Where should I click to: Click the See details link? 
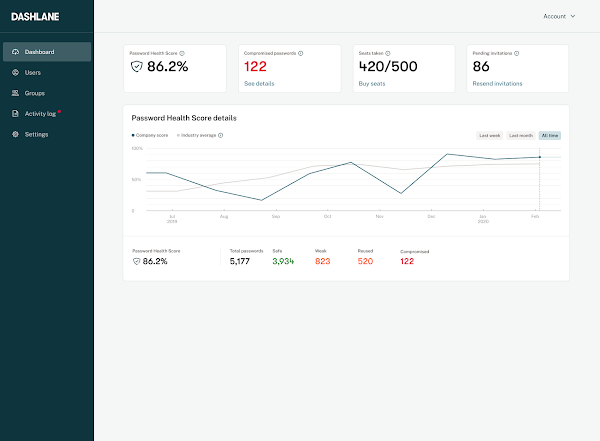point(259,83)
